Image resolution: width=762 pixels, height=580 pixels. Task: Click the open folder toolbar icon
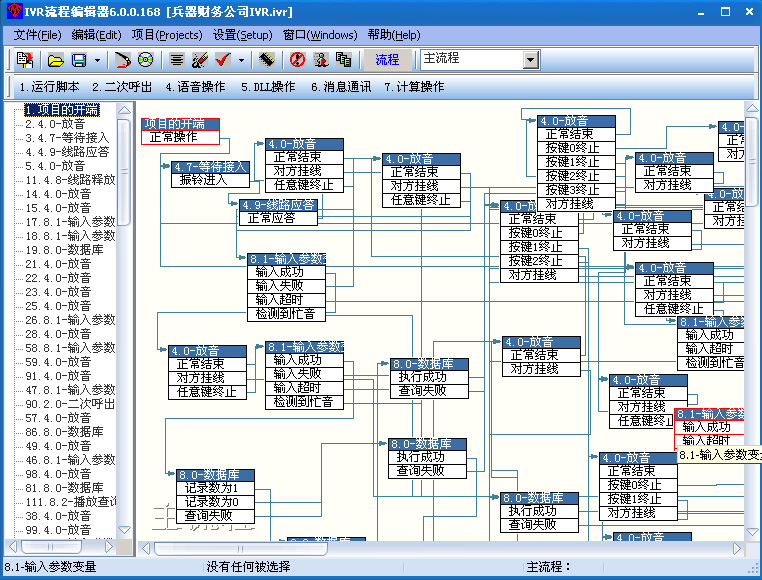tap(56, 60)
